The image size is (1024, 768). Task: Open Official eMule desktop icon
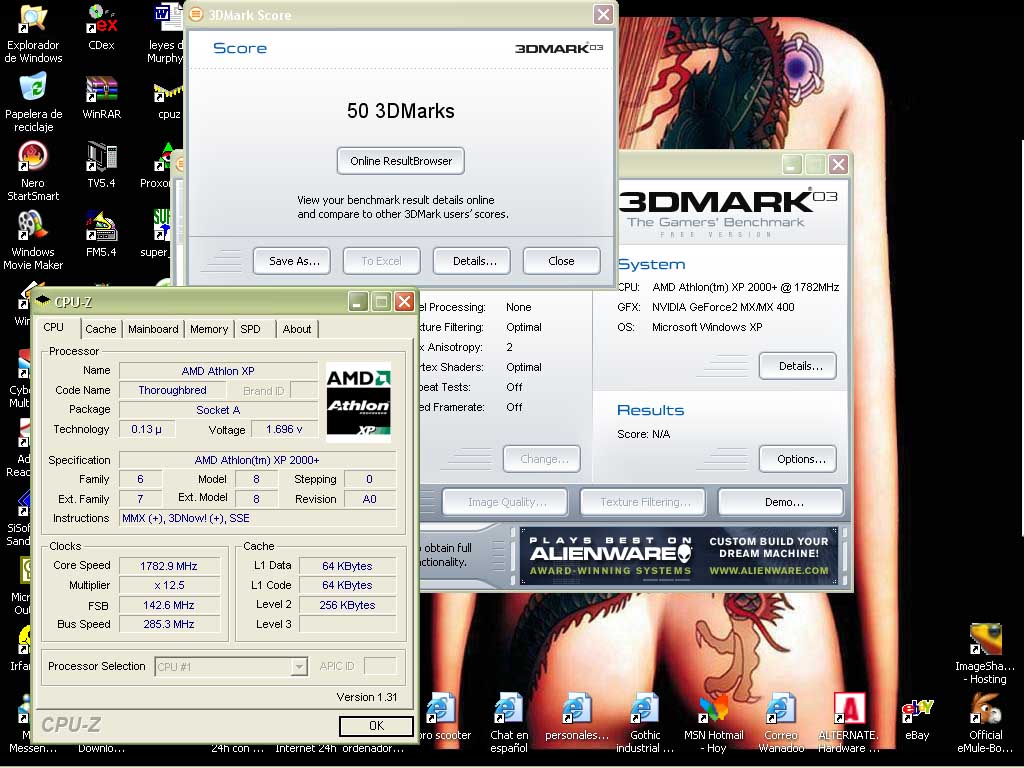[985, 714]
